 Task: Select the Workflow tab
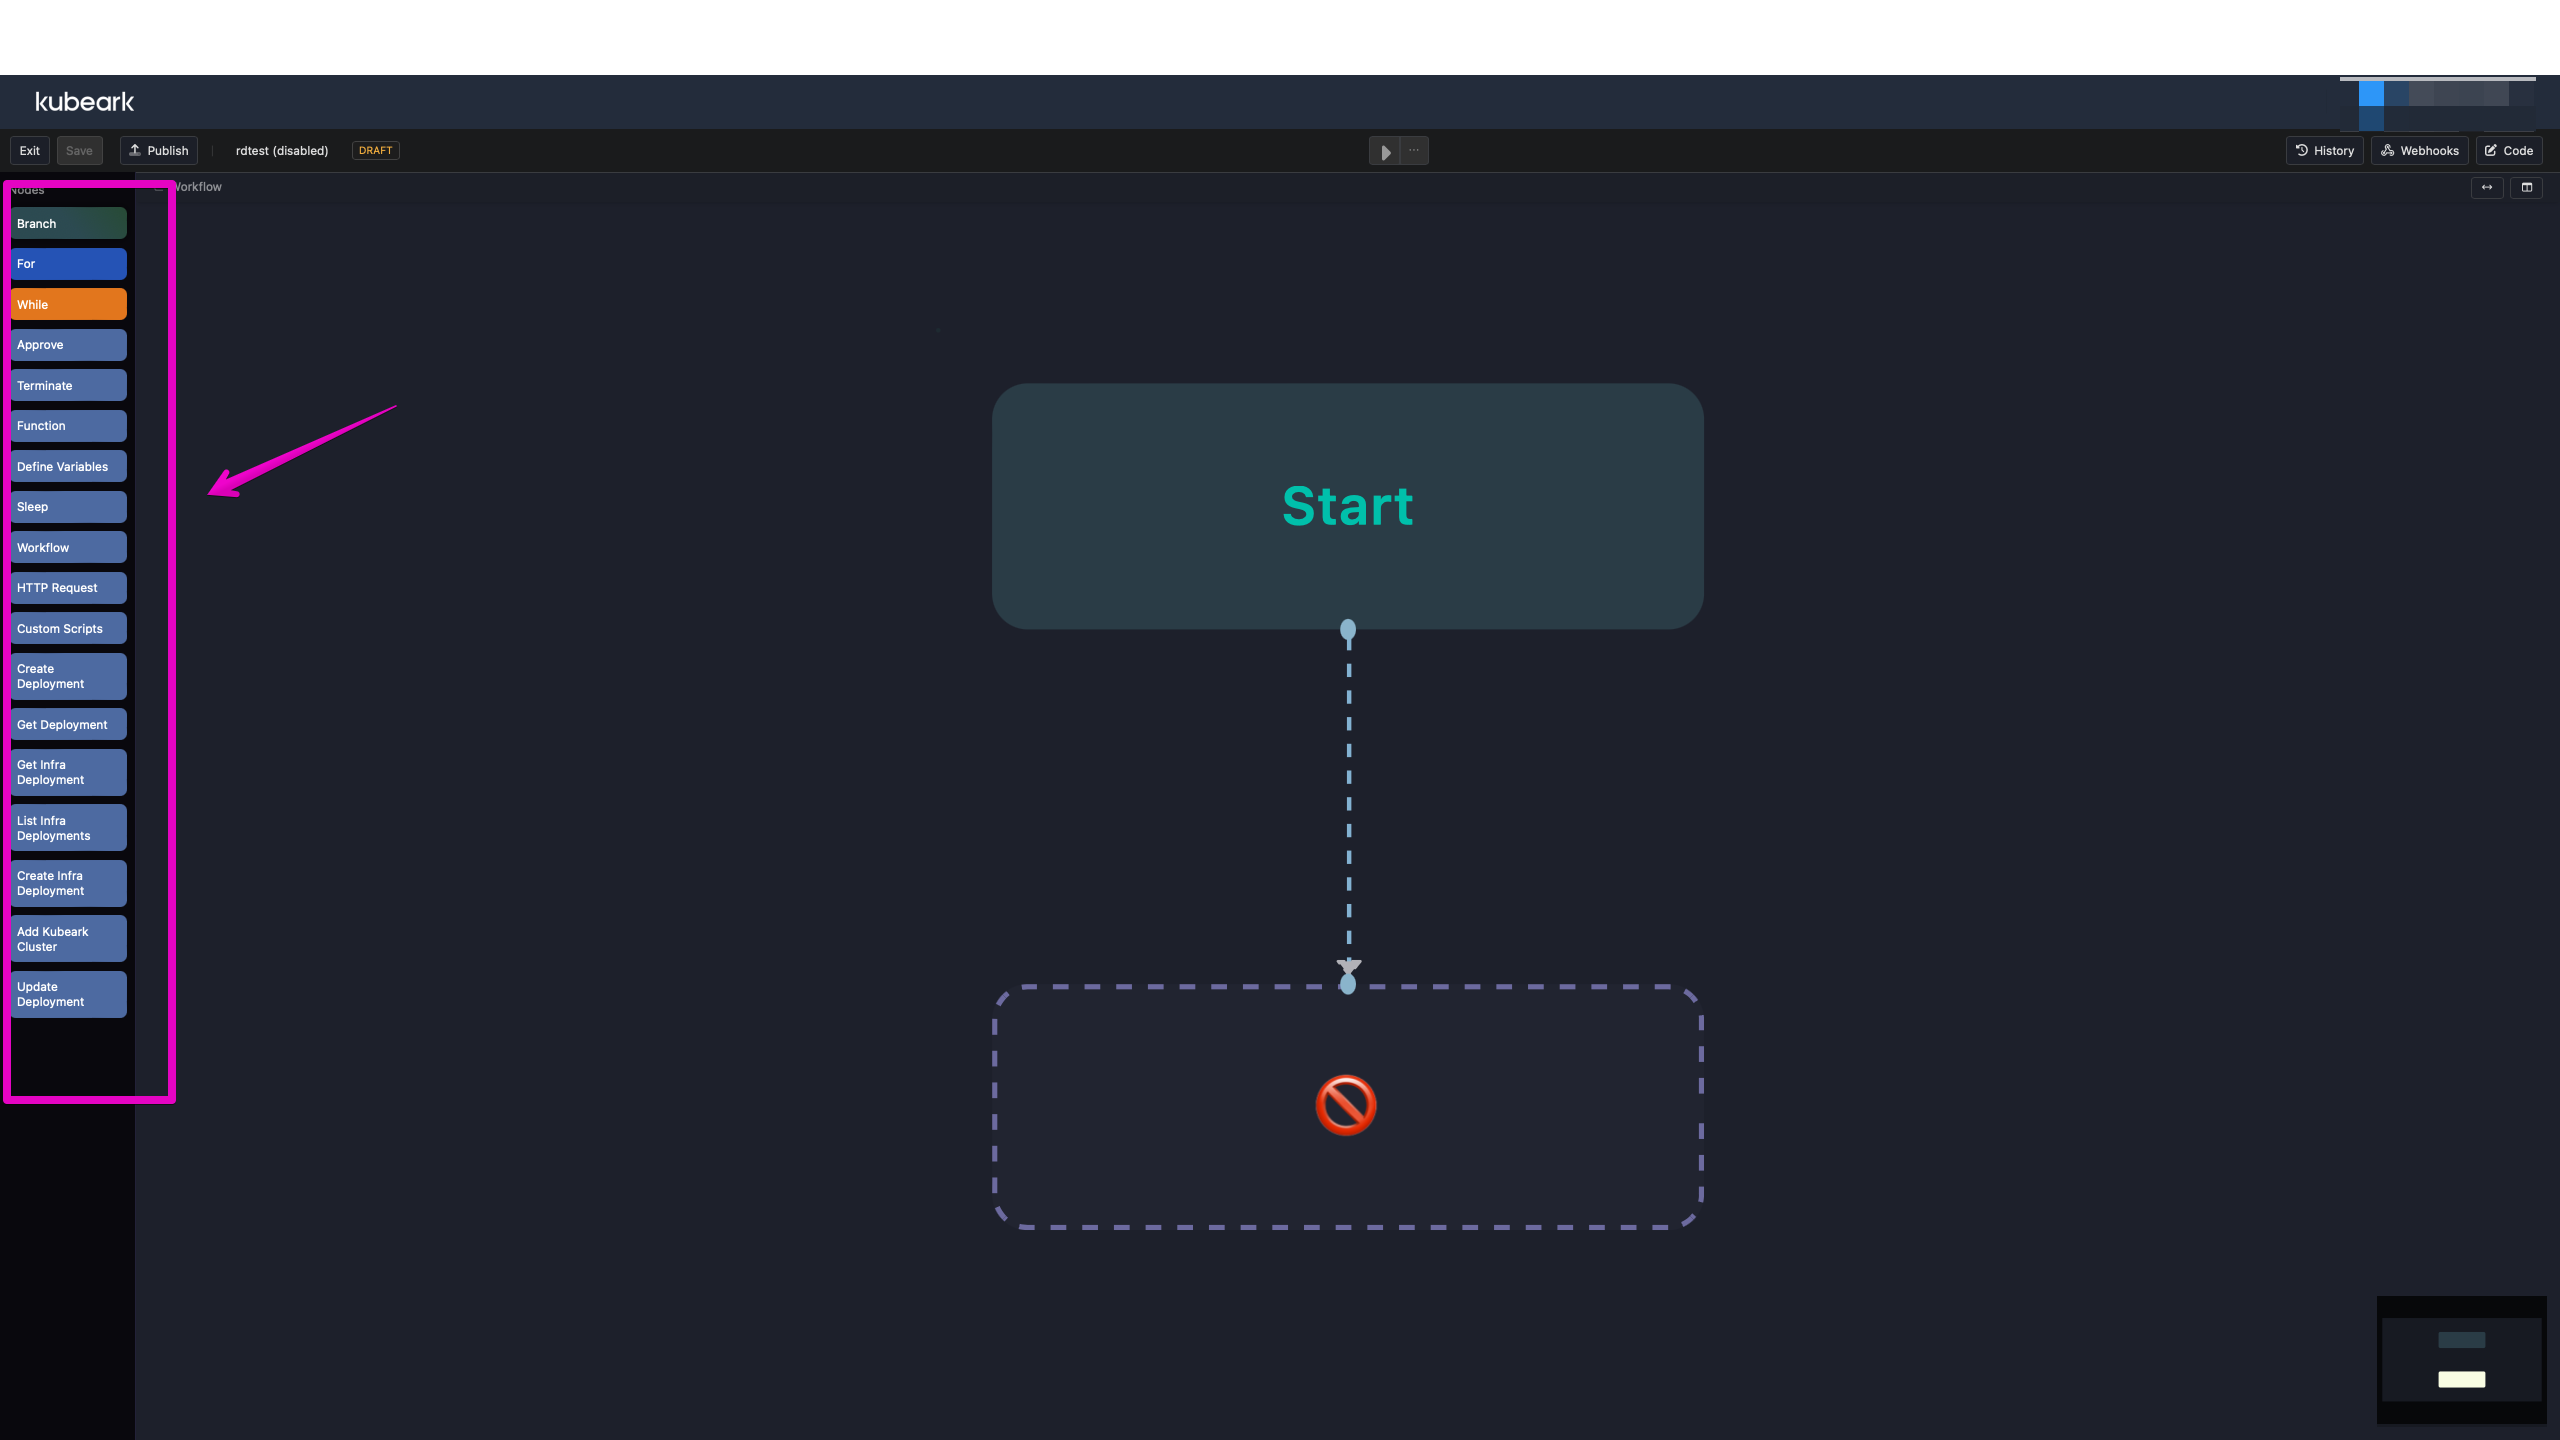coord(197,186)
